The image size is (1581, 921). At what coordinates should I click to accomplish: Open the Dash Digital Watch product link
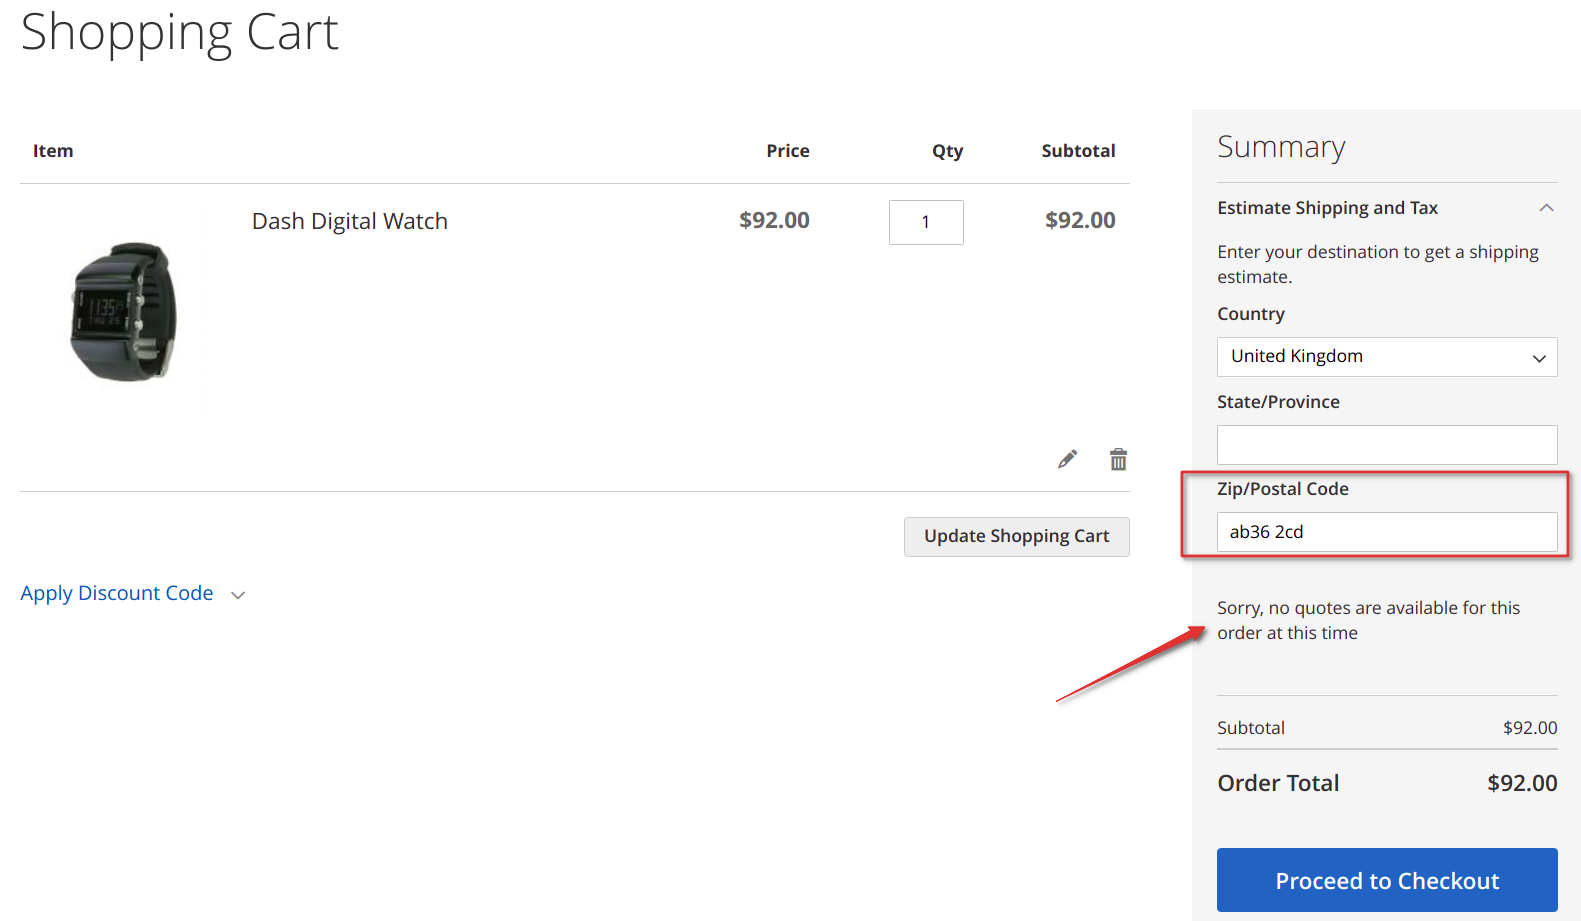point(350,221)
